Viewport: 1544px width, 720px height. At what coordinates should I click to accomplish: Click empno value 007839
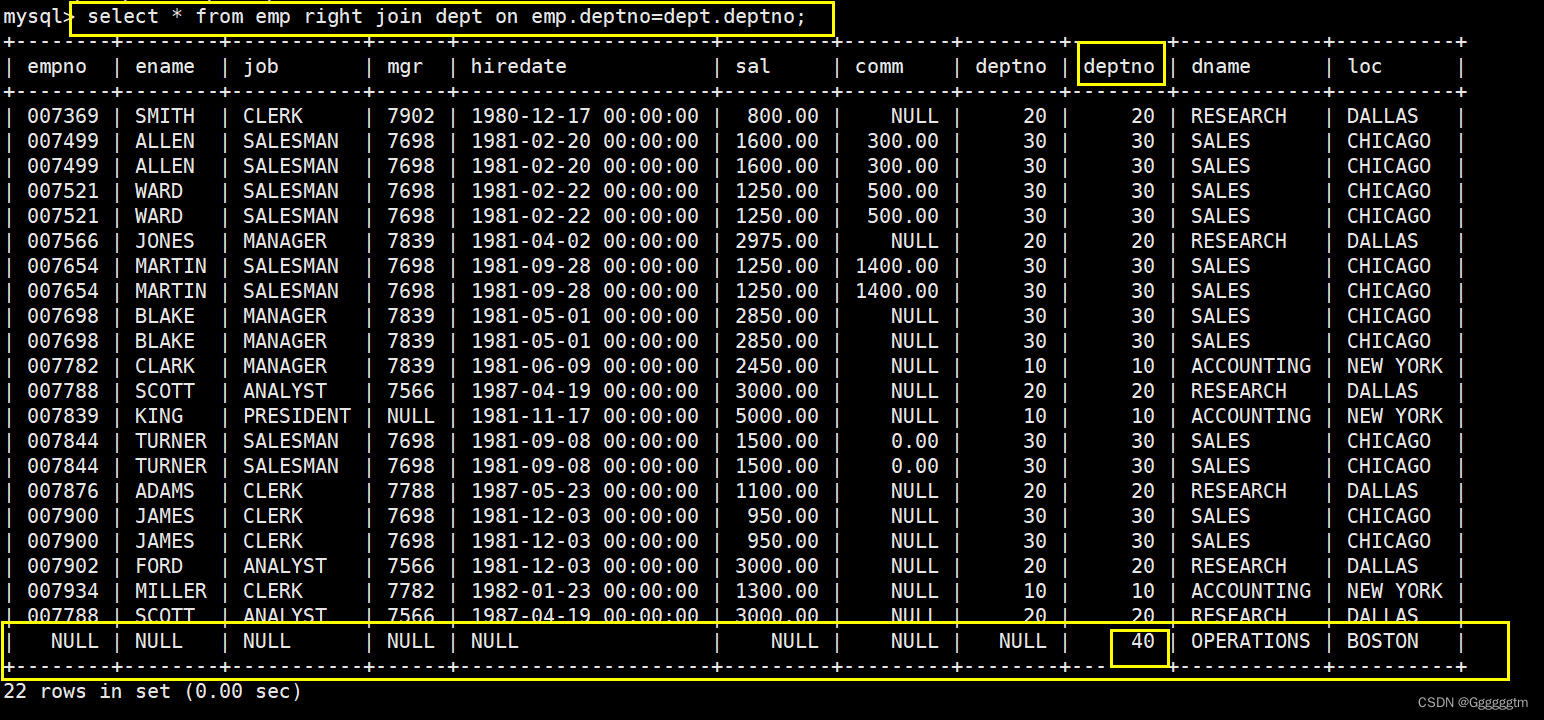click(x=63, y=416)
